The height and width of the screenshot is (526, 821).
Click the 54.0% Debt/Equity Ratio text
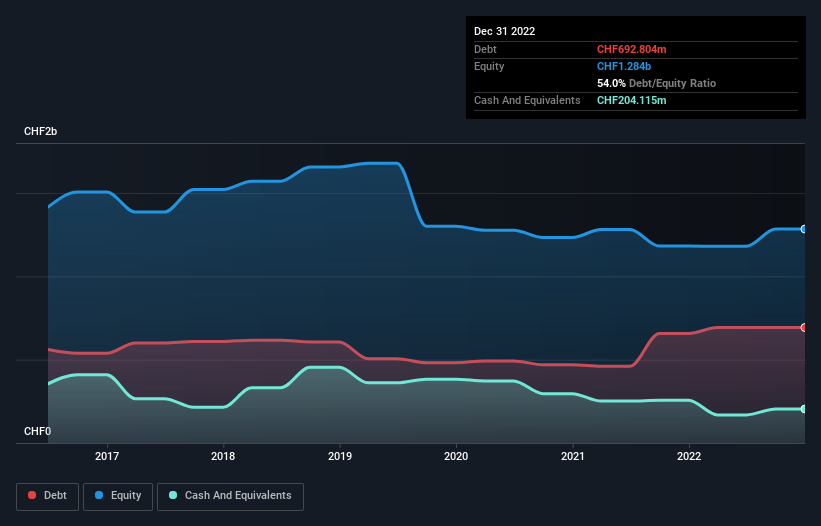656,83
